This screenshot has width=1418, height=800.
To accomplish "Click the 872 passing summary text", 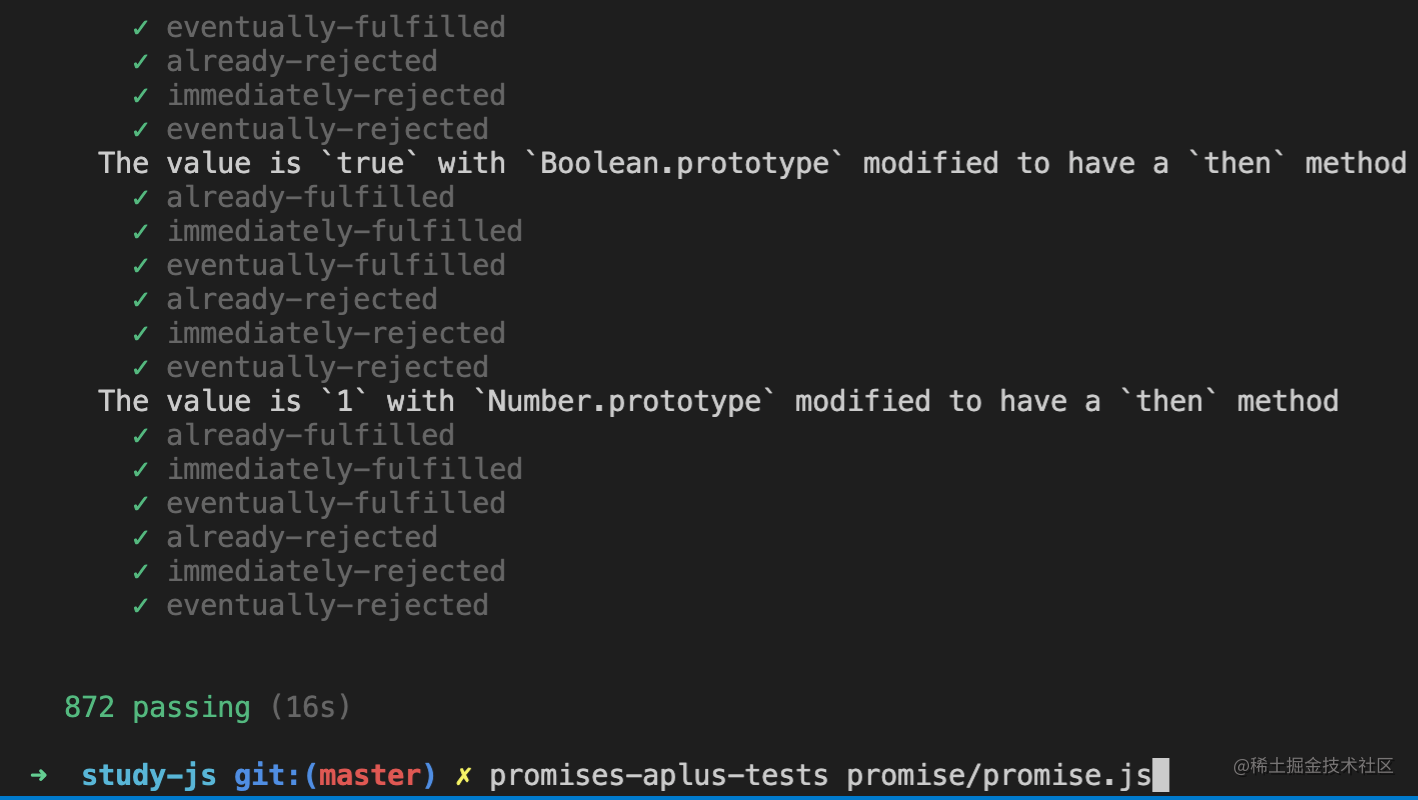I will 157,707.
